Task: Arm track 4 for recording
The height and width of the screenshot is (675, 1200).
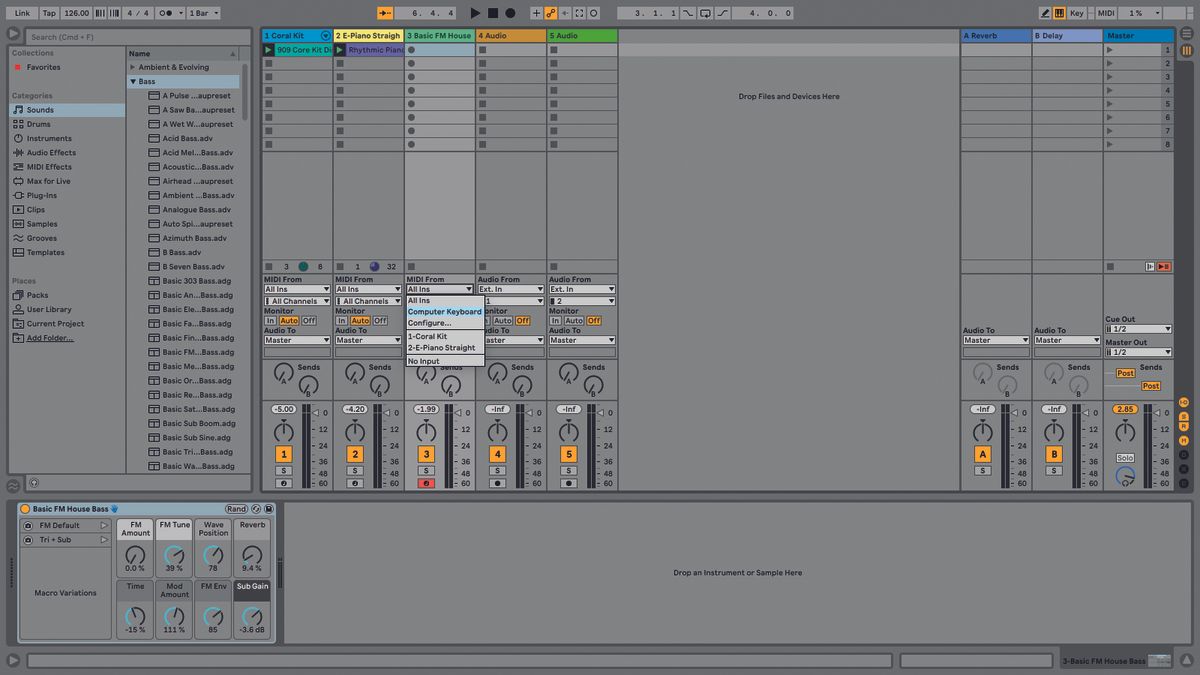Action: (497, 483)
